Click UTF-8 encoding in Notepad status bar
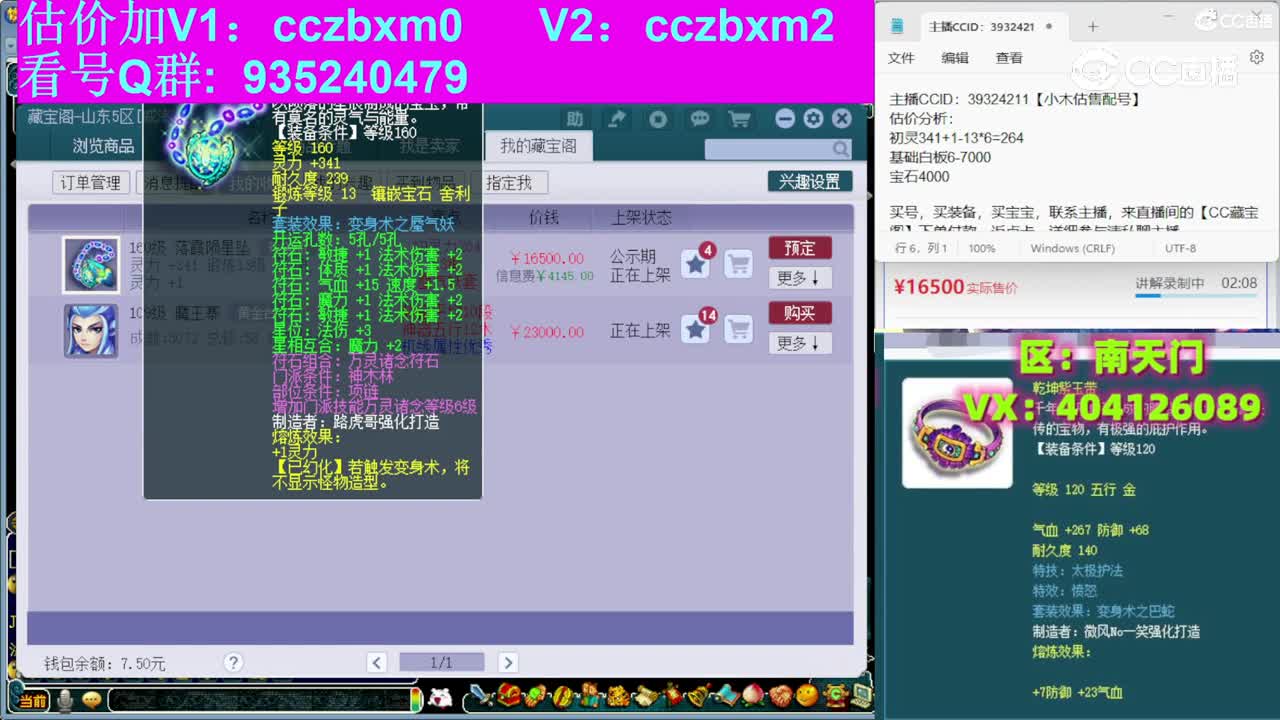The width and height of the screenshot is (1280, 720). pos(1180,248)
